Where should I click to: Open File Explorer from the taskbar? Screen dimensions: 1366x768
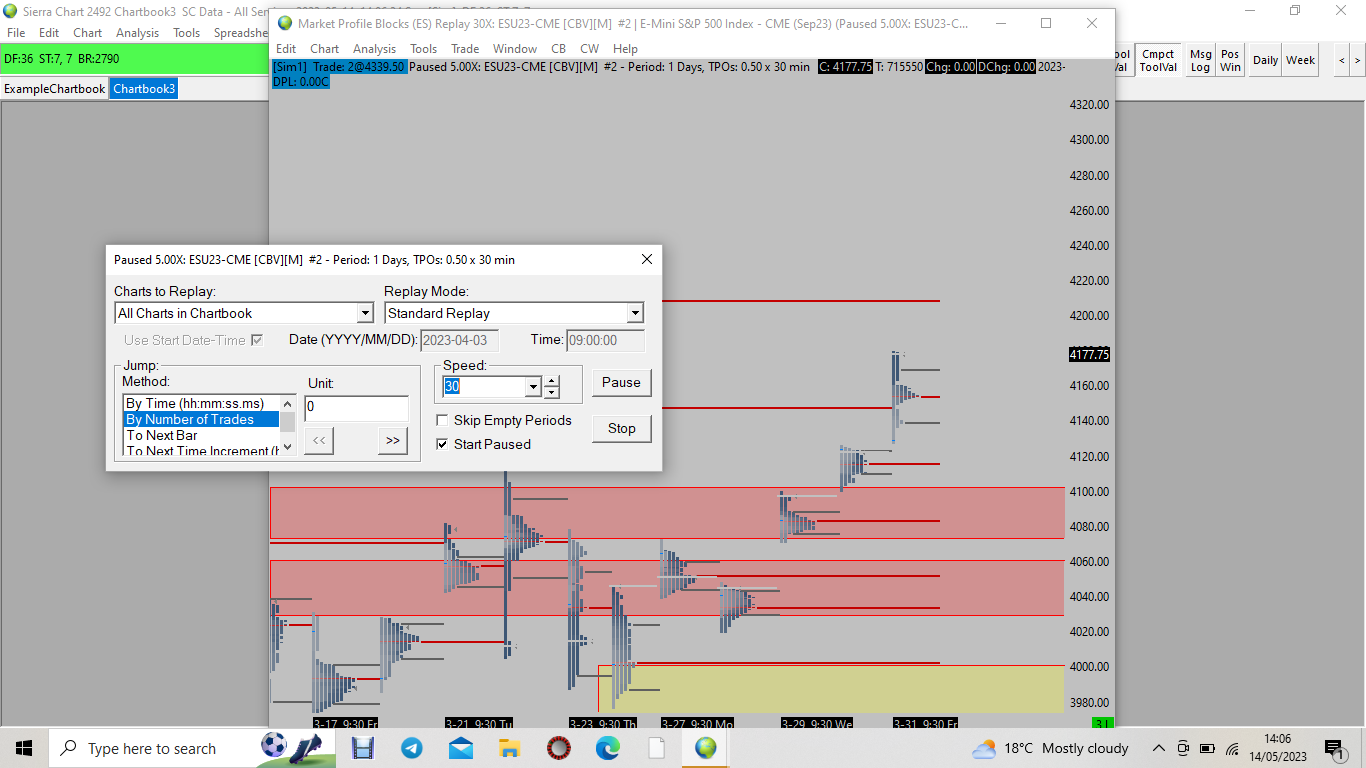(510, 748)
